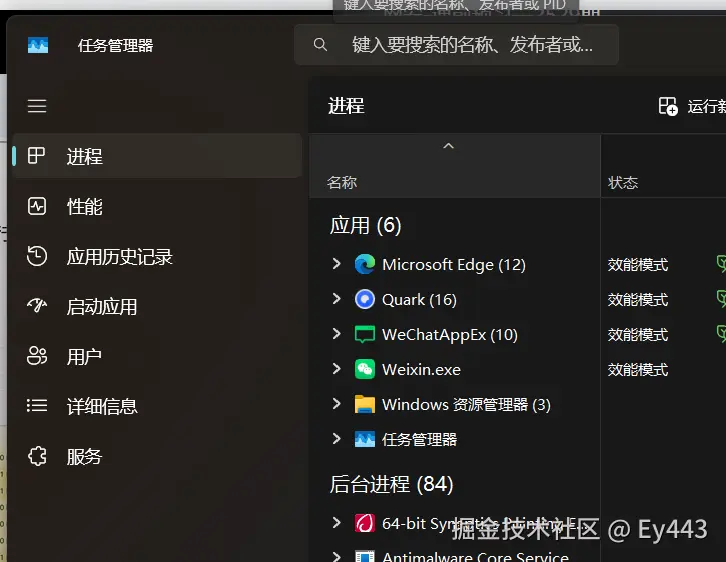
Task: Open the 详细信息 page
Action: (157, 406)
